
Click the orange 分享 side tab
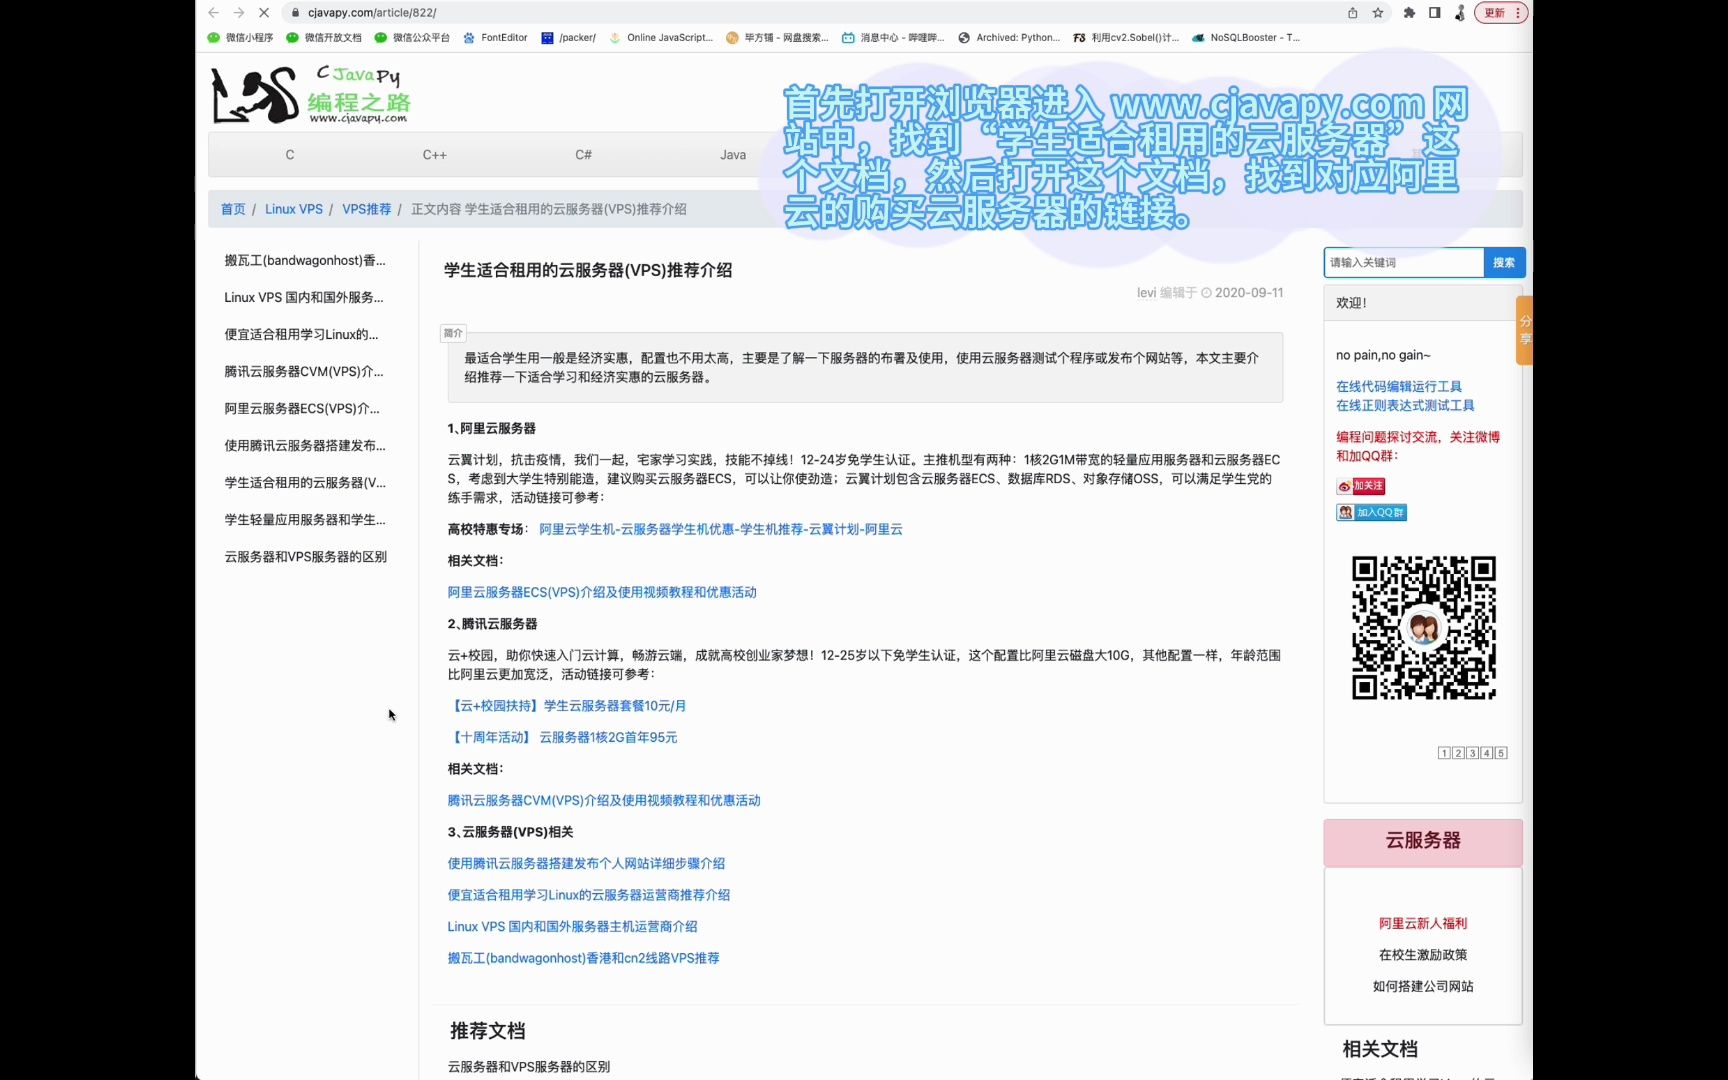[x=1524, y=330]
